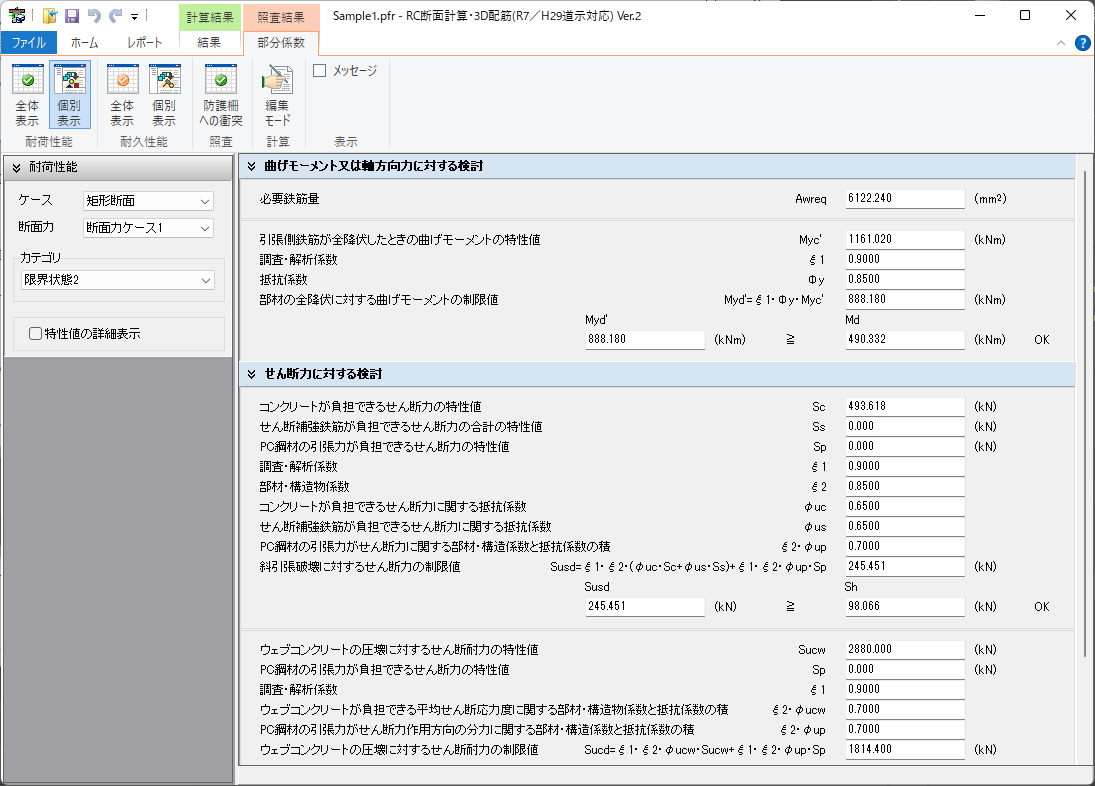The width and height of the screenshot is (1095, 786).
Task: Click the 耐荷性能 個別表示 icon
Action: click(69, 94)
